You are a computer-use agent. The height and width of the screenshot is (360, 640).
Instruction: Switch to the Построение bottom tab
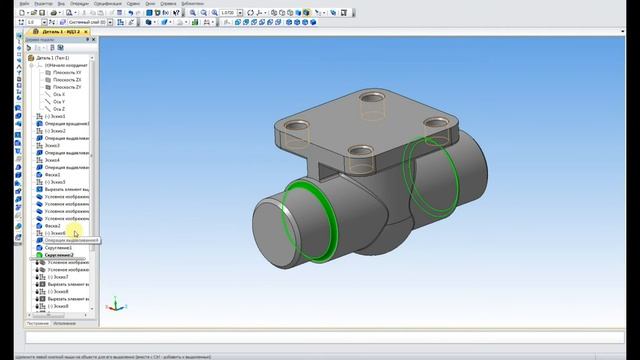(38, 323)
